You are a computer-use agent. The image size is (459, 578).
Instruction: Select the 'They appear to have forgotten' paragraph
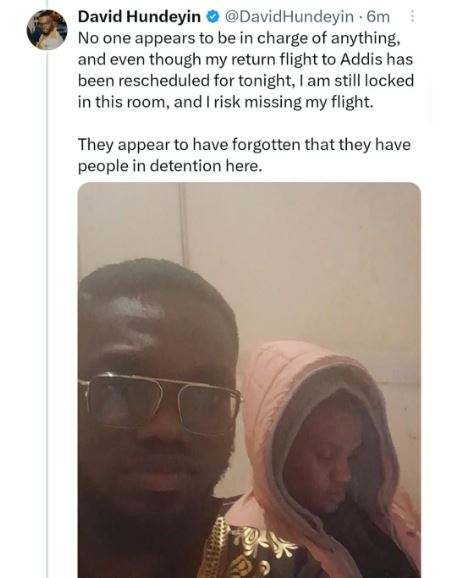244,155
